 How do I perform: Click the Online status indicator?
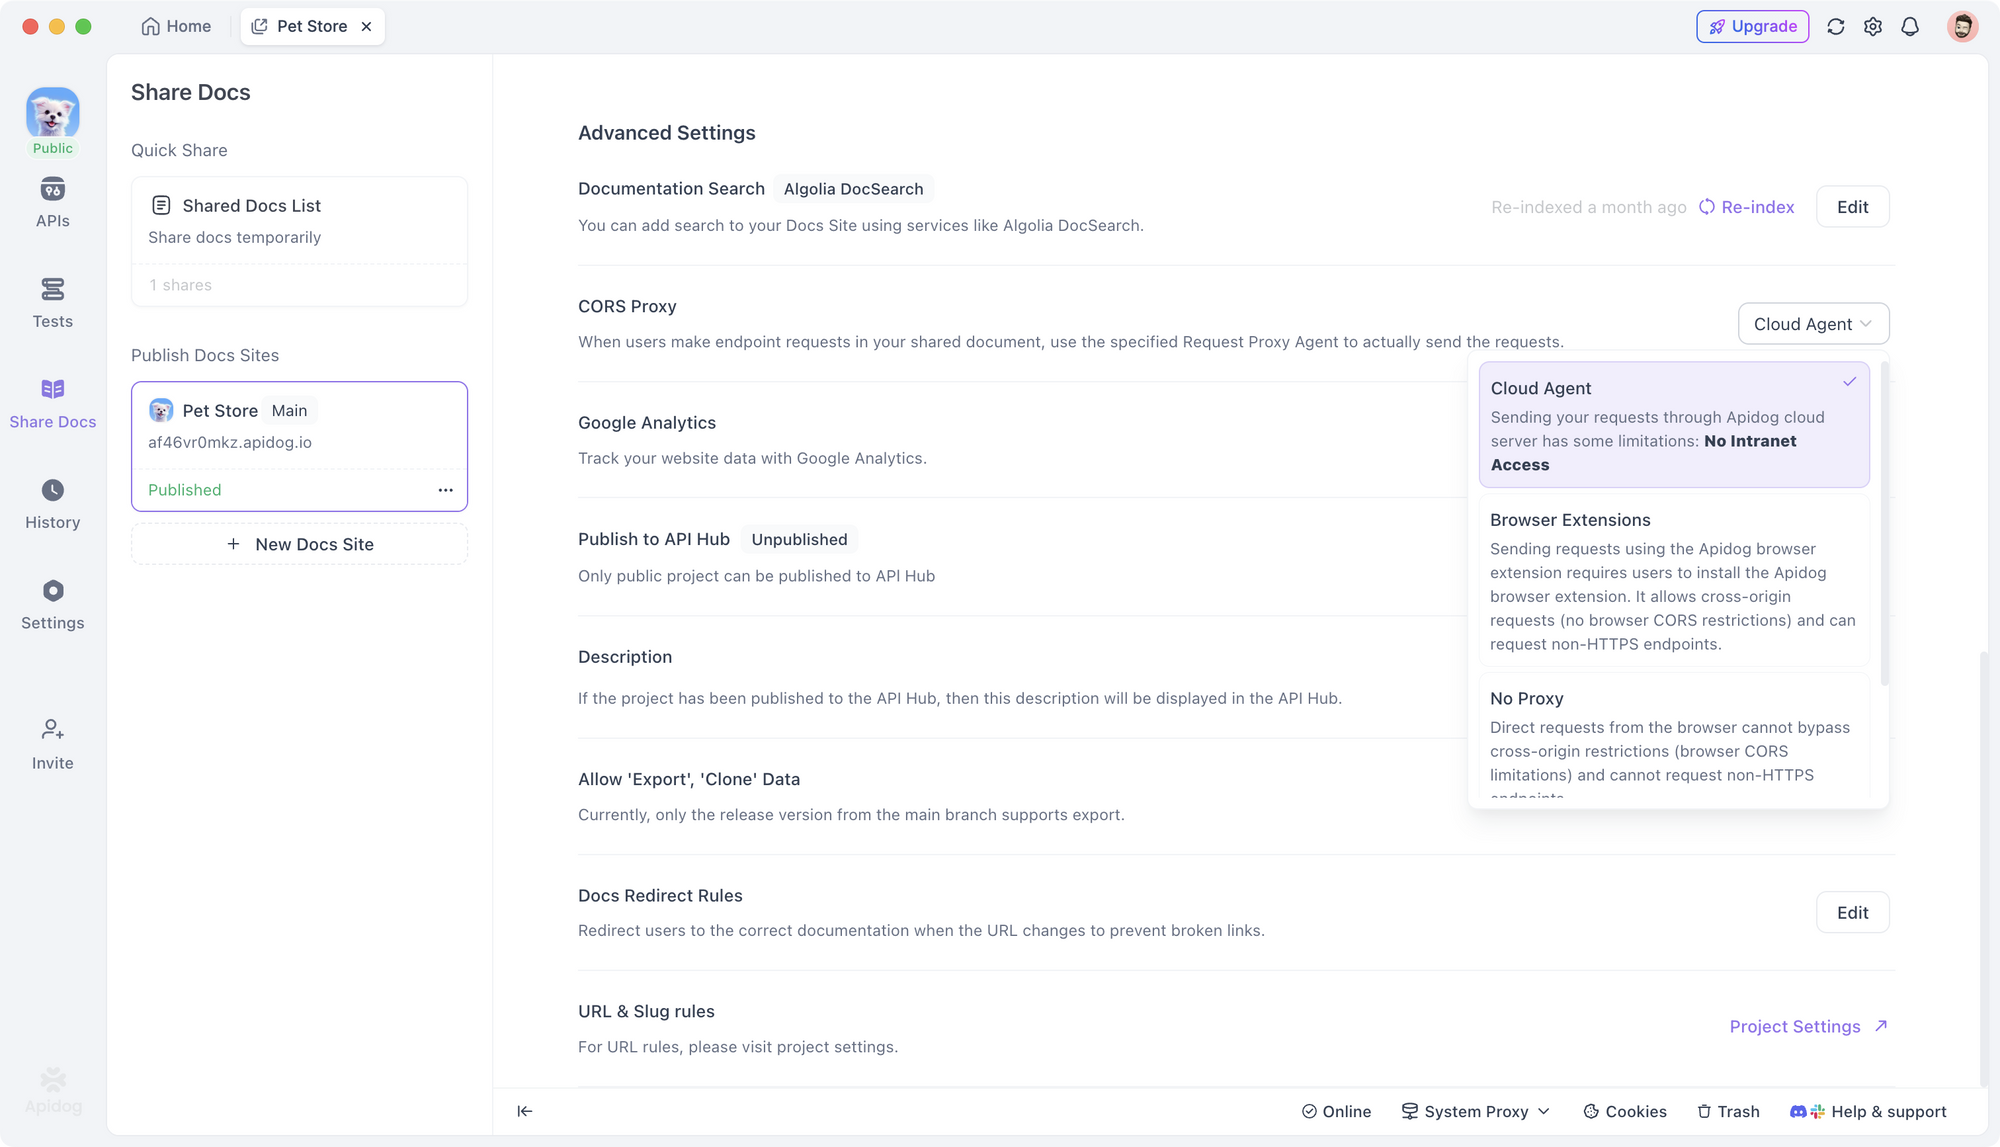(x=1336, y=1111)
